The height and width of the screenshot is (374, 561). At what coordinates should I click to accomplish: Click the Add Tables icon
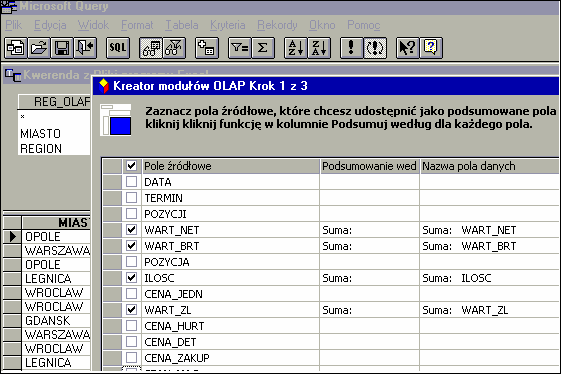pos(206,48)
